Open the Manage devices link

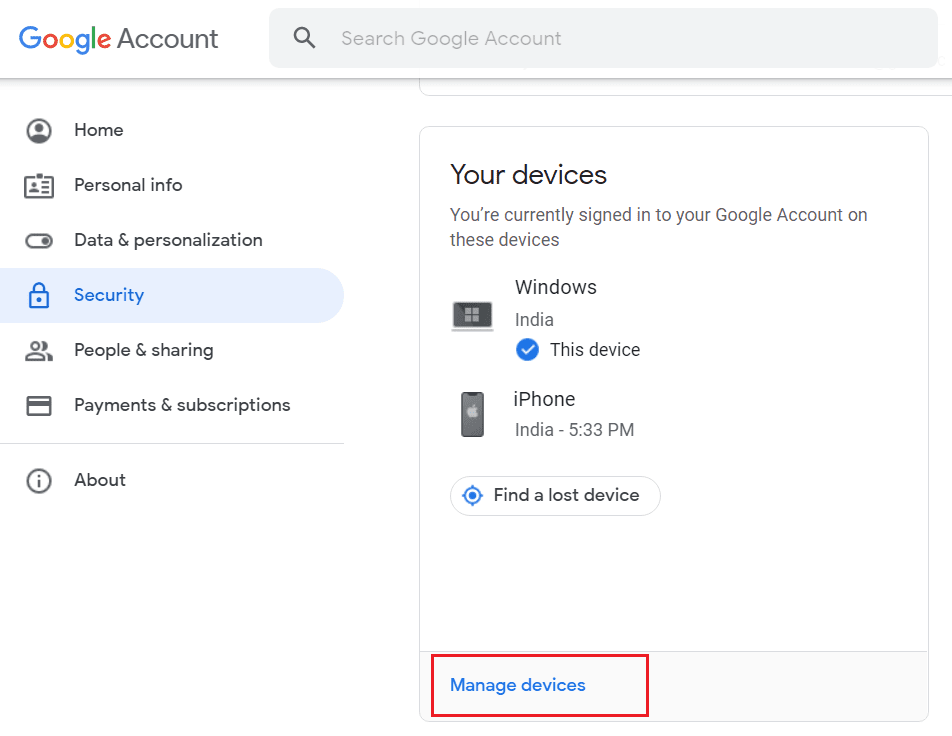518,685
